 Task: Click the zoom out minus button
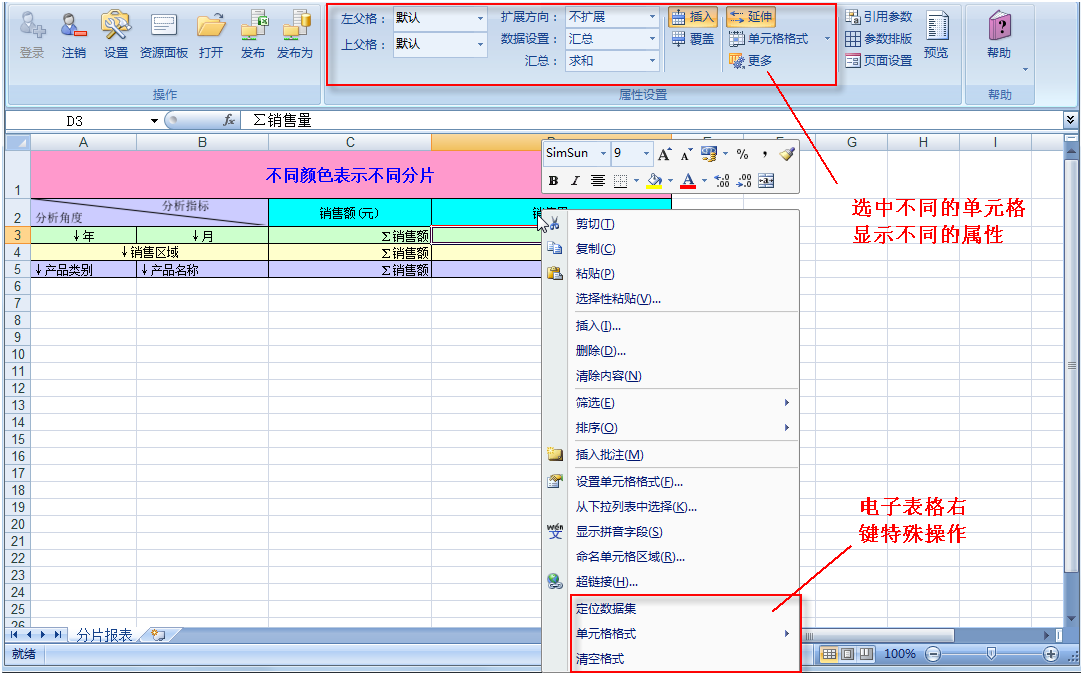pos(933,654)
